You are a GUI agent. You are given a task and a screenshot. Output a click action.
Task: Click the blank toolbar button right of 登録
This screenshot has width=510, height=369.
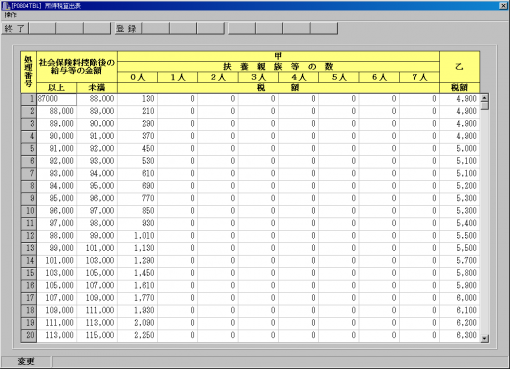pos(156,29)
